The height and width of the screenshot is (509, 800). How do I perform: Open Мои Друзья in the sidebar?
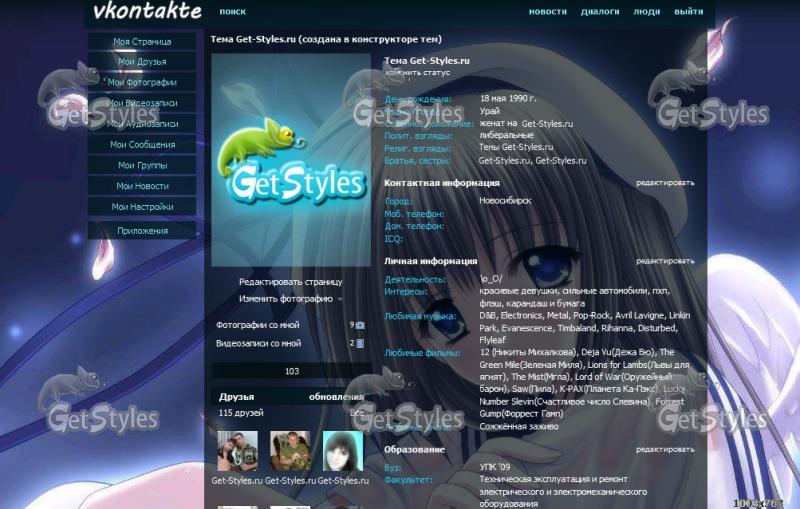click(x=142, y=62)
